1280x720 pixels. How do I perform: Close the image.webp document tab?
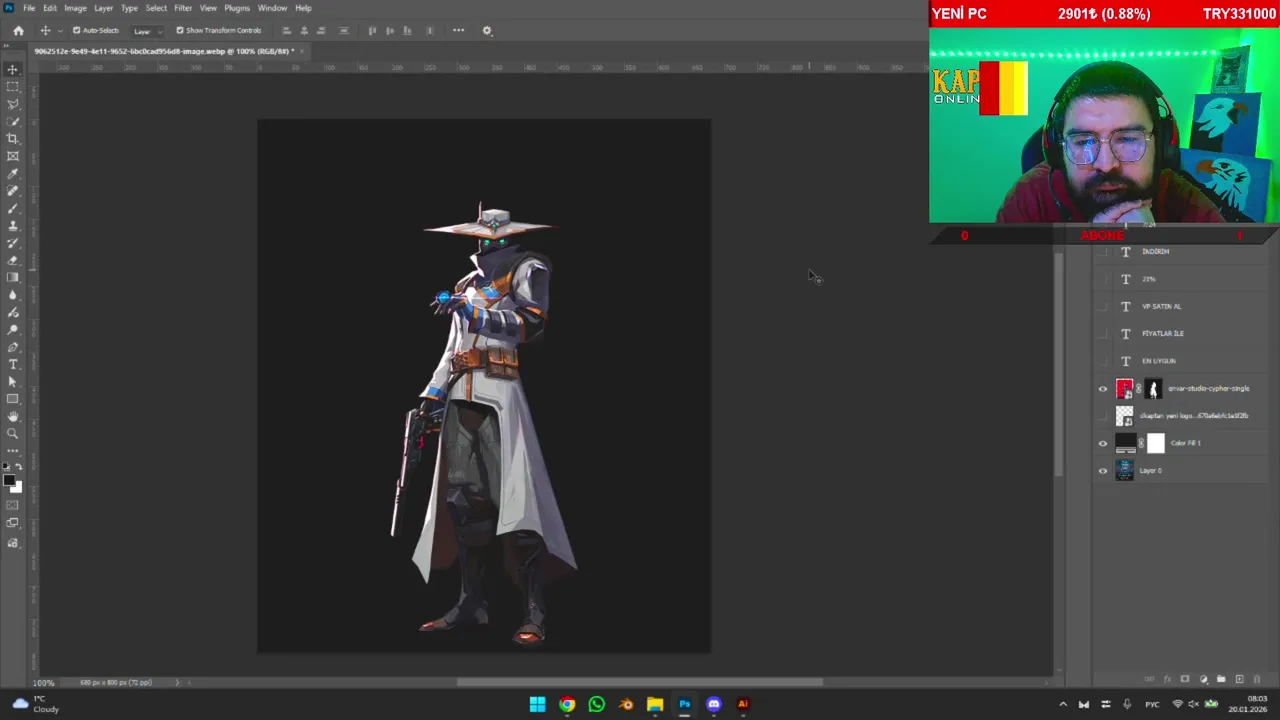click(x=303, y=51)
